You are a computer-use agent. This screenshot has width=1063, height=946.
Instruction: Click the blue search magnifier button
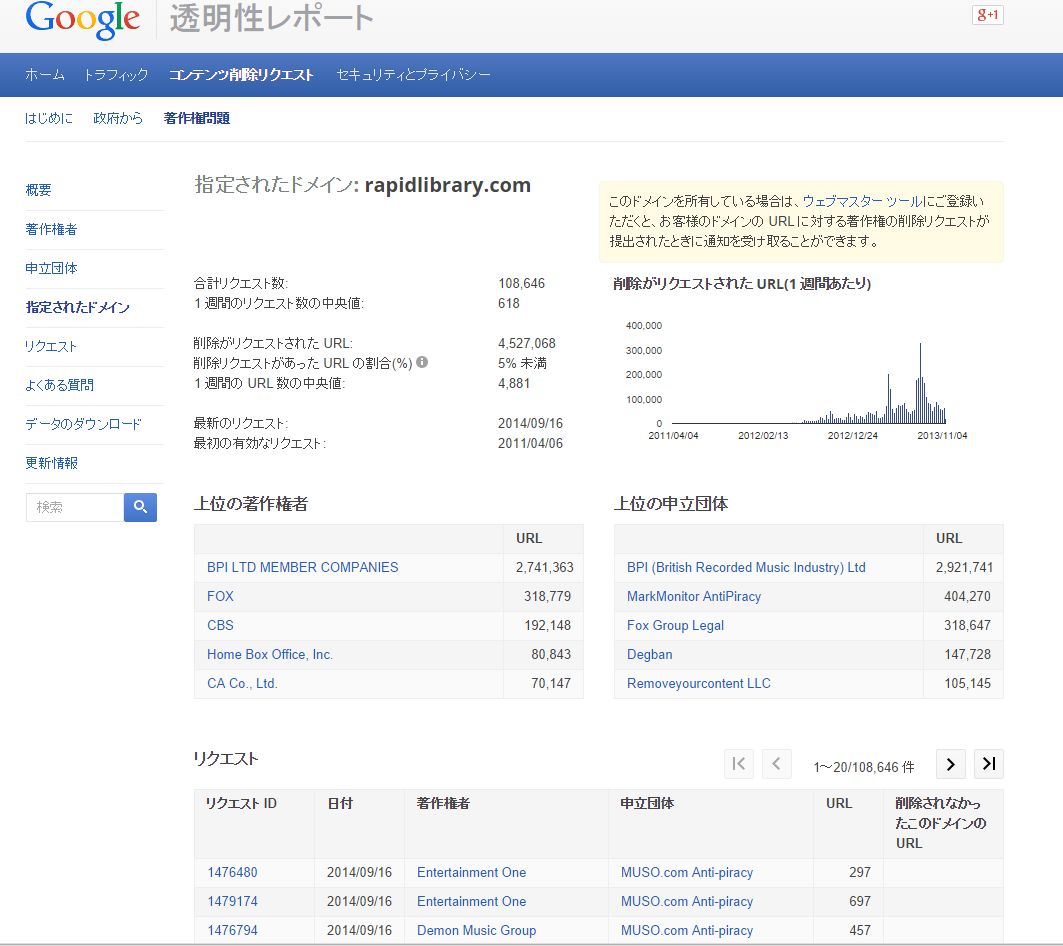(x=140, y=507)
